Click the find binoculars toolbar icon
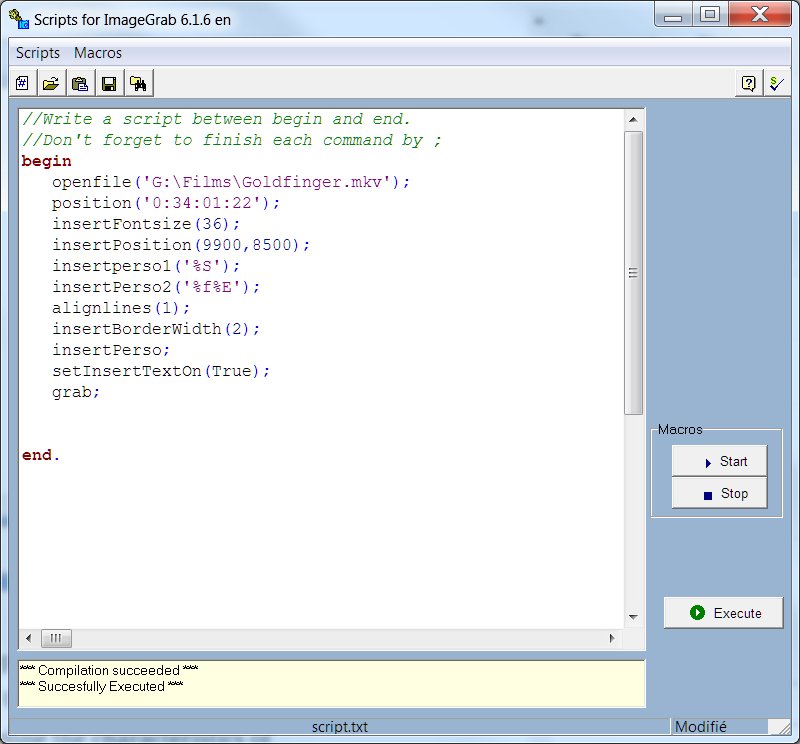Viewport: 800px width, 744px height. click(138, 83)
